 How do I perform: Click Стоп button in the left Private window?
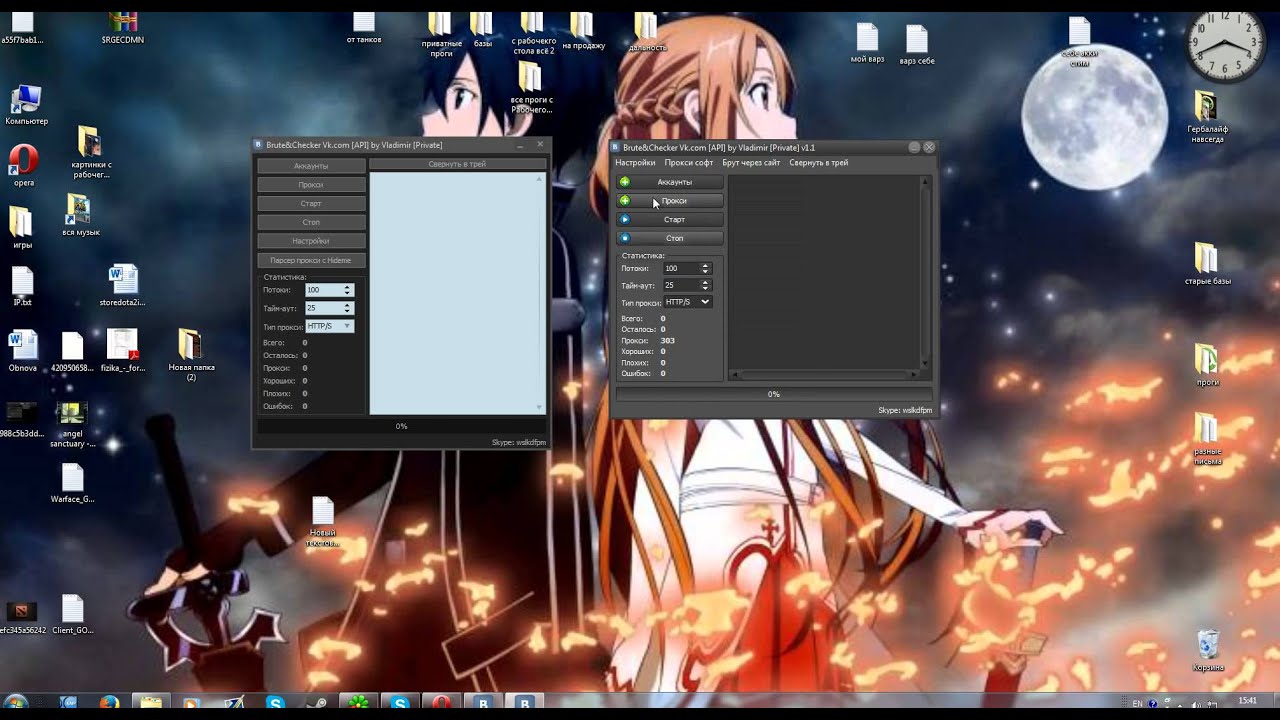point(311,222)
